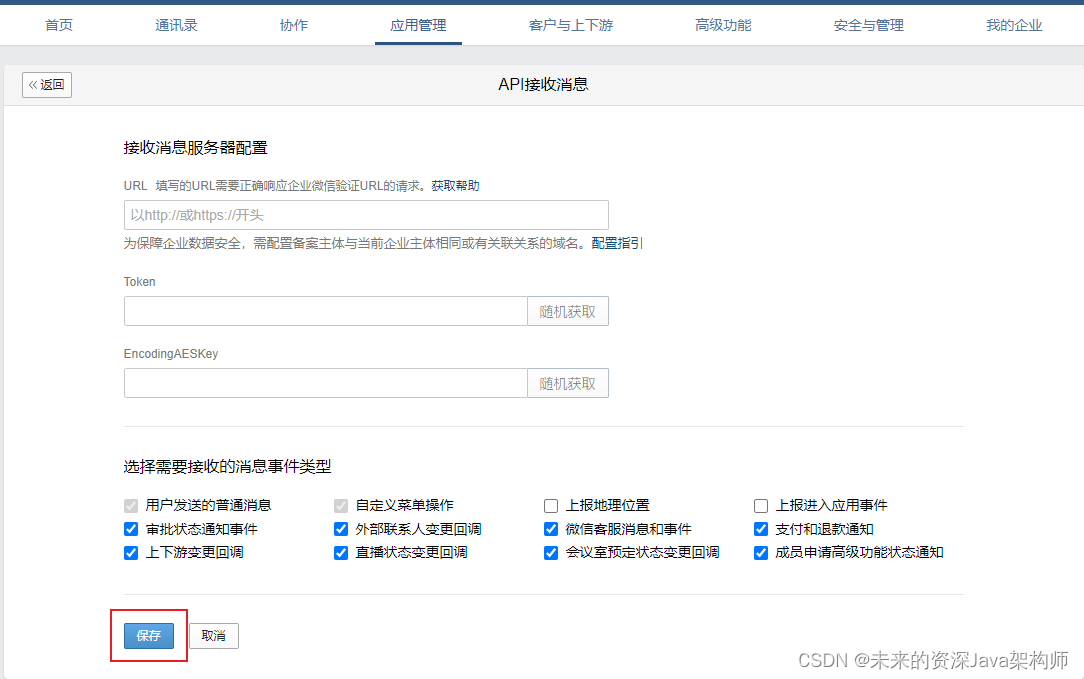The image size is (1084, 679).
Task: Toggle 自定义菜单操作 checkbox
Action: 341,506
